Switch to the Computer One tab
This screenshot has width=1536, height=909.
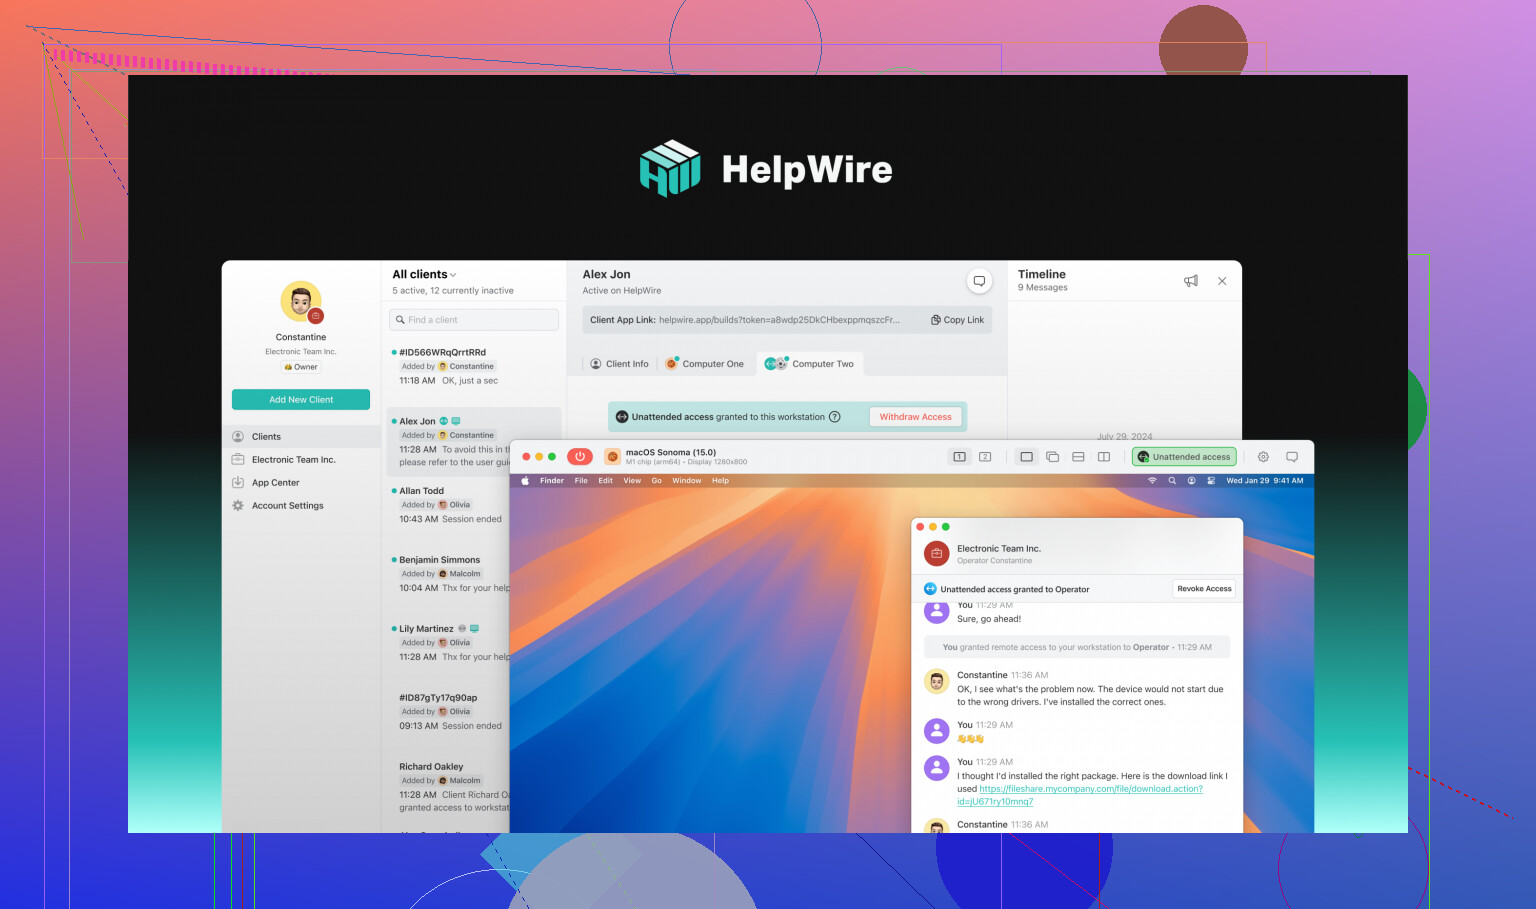point(705,364)
